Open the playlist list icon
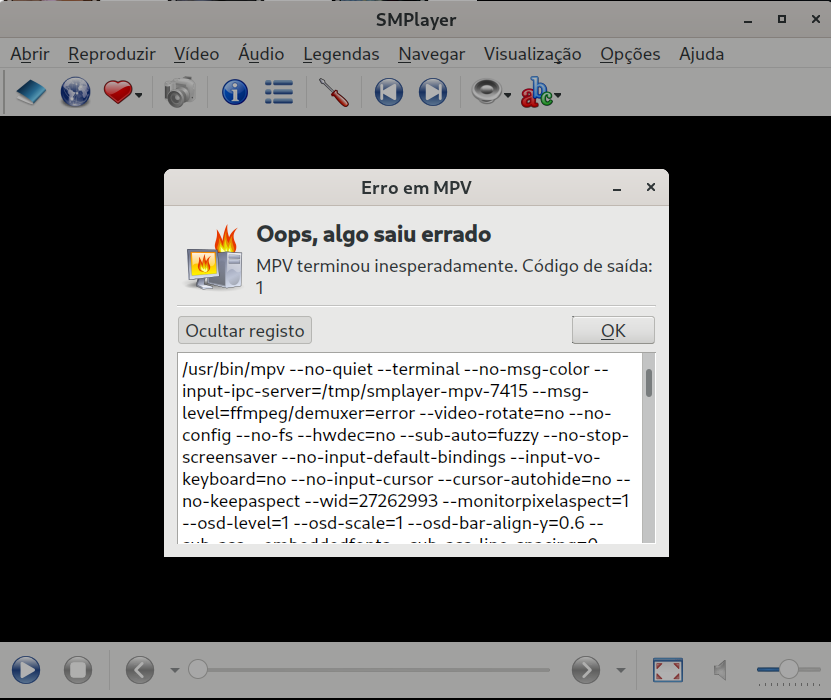Viewport: 831px width, 700px height. coord(279,93)
